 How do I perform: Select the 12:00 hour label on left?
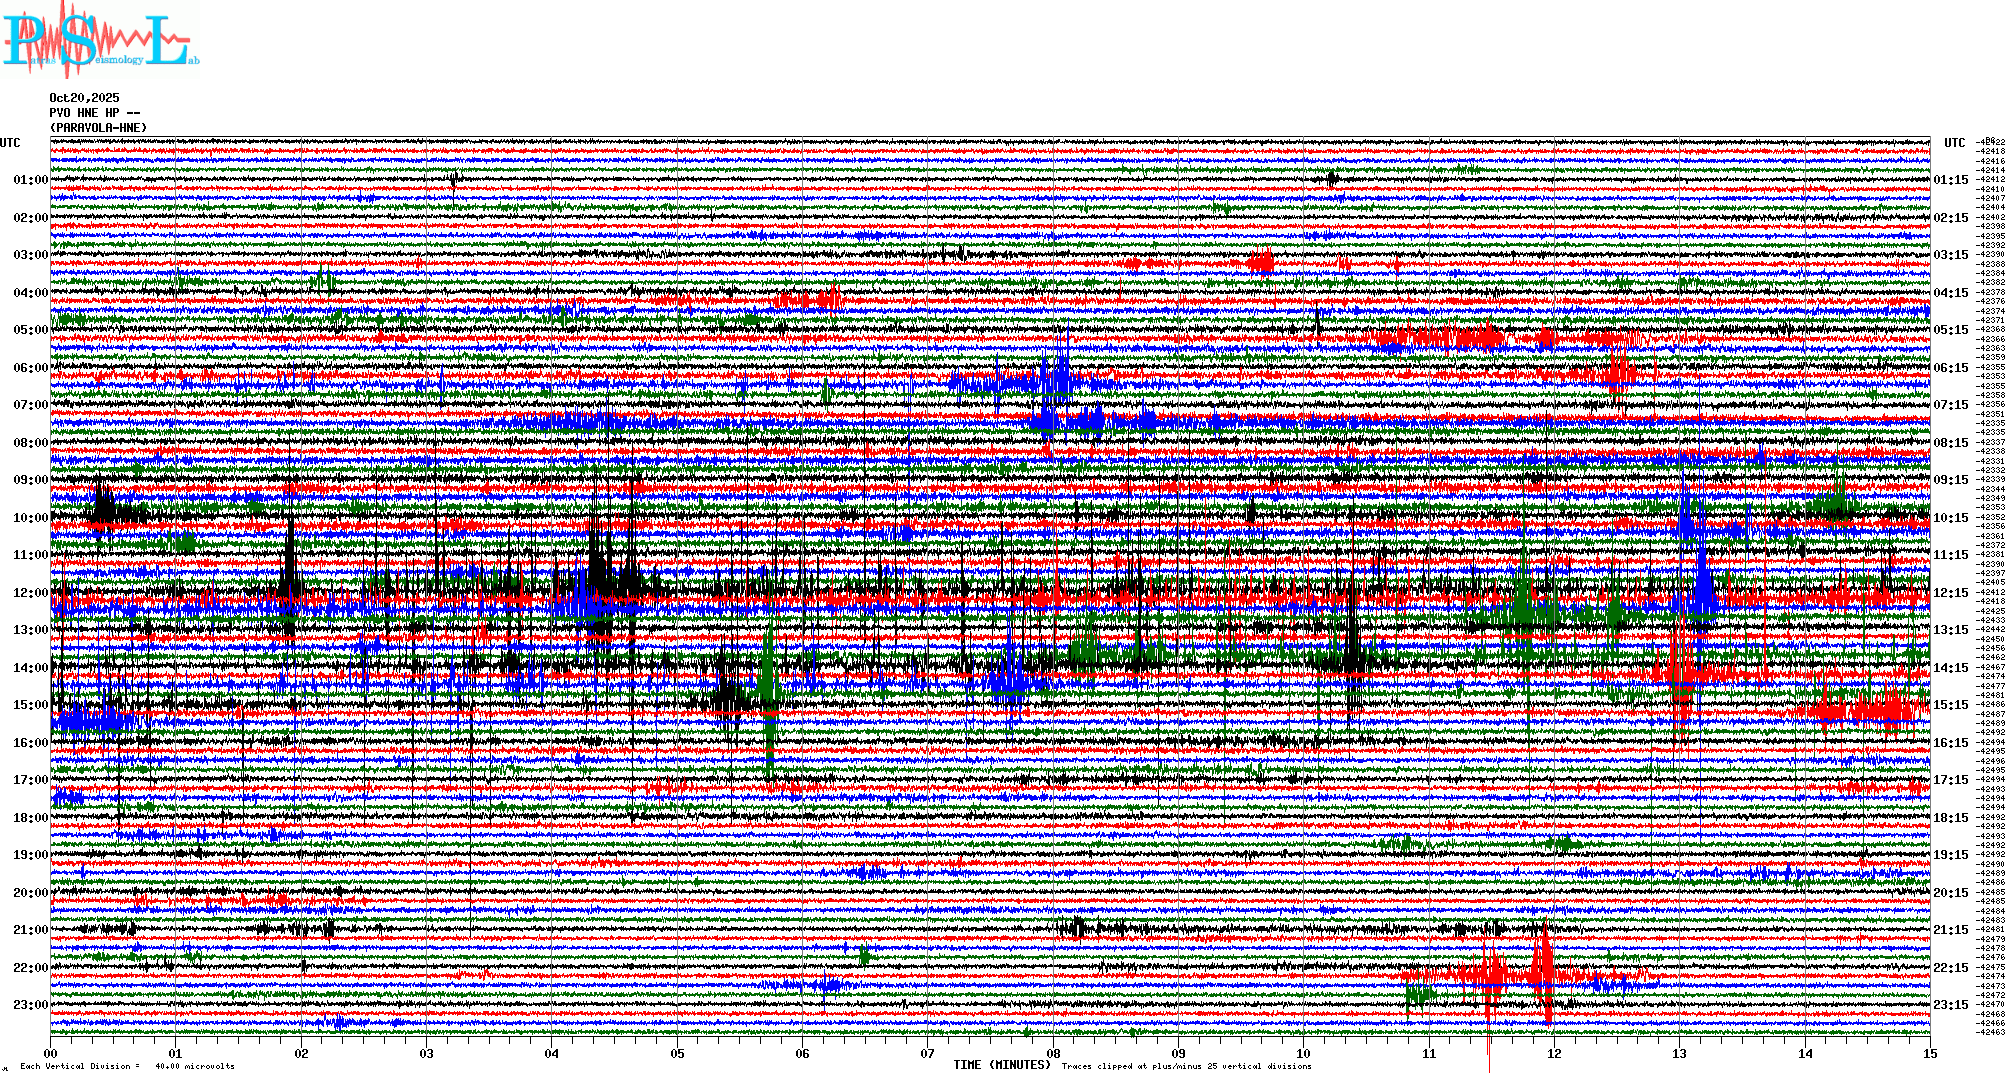[x=30, y=593]
